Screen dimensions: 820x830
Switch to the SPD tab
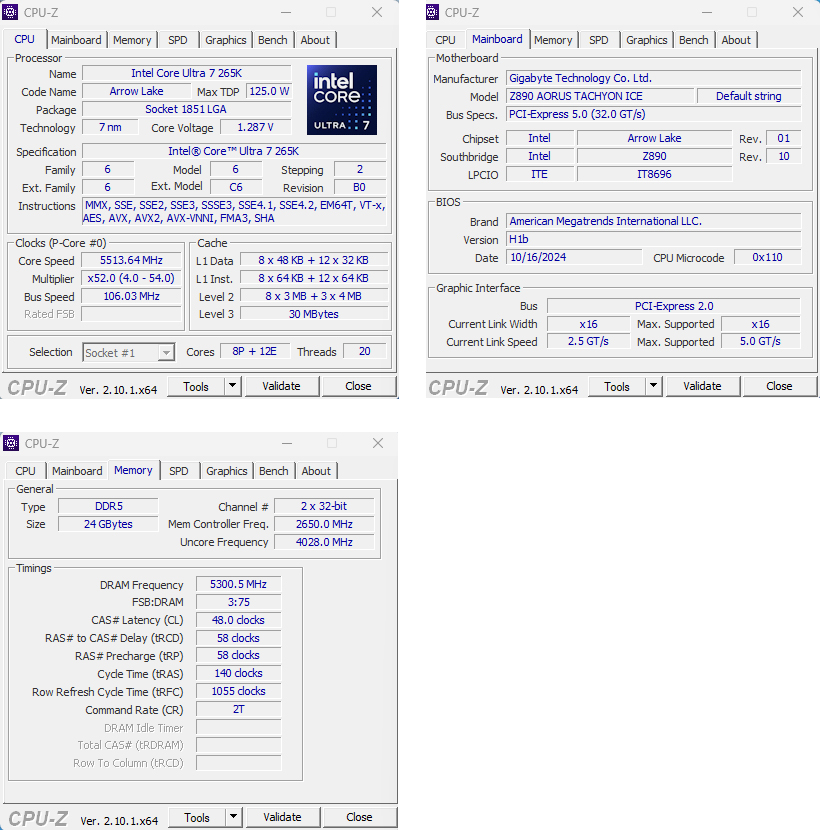point(178,40)
